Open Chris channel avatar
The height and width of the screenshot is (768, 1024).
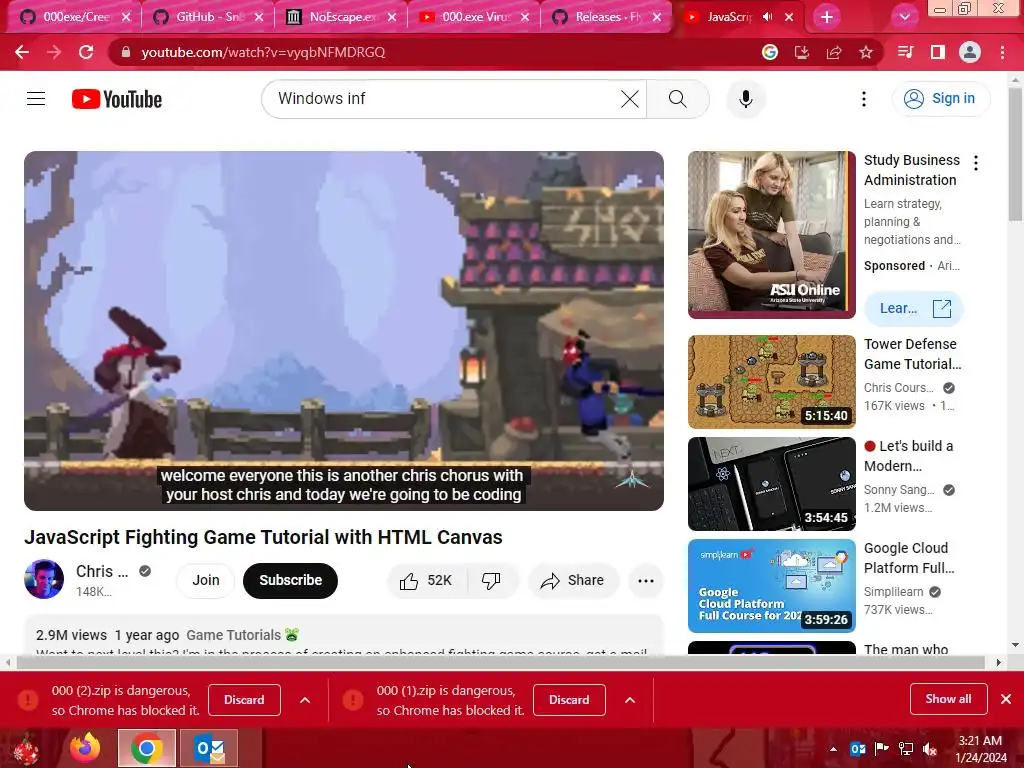[44, 579]
